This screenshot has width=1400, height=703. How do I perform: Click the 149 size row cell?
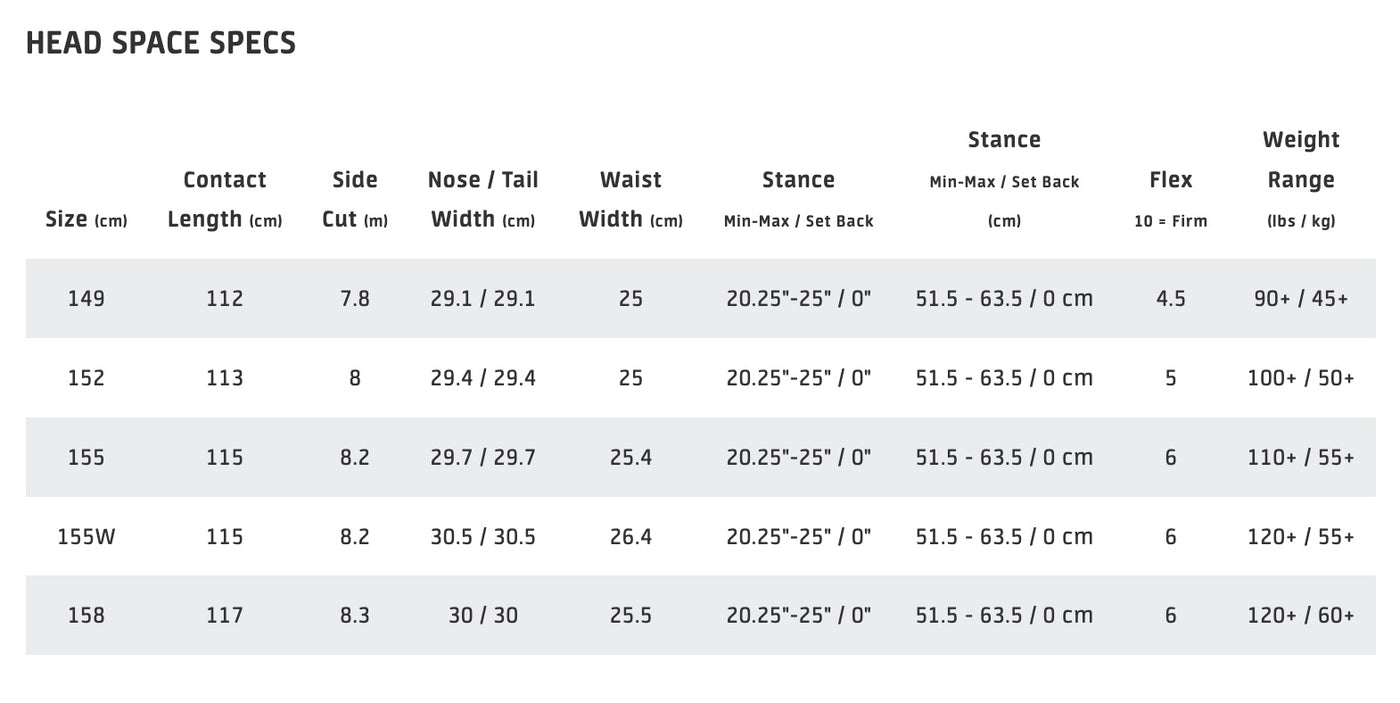point(86,298)
